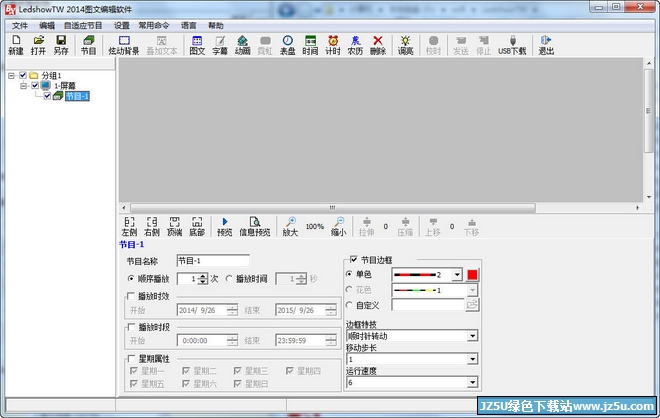Zoom in with 放大 magnifier
This screenshot has height=418, width=660.
point(290,226)
